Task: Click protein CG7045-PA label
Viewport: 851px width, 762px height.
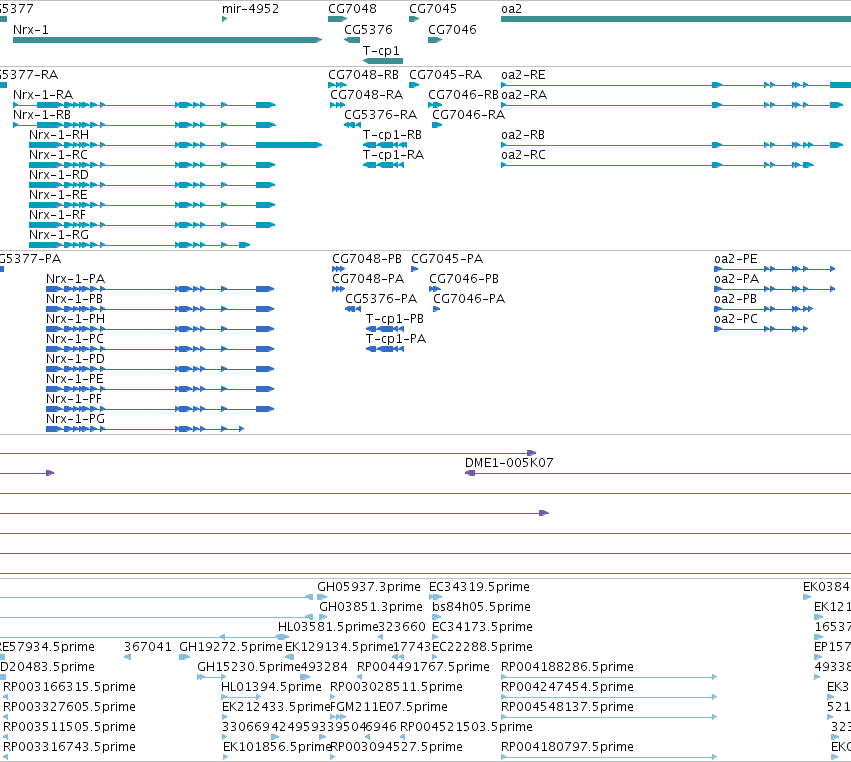Action: click(447, 259)
